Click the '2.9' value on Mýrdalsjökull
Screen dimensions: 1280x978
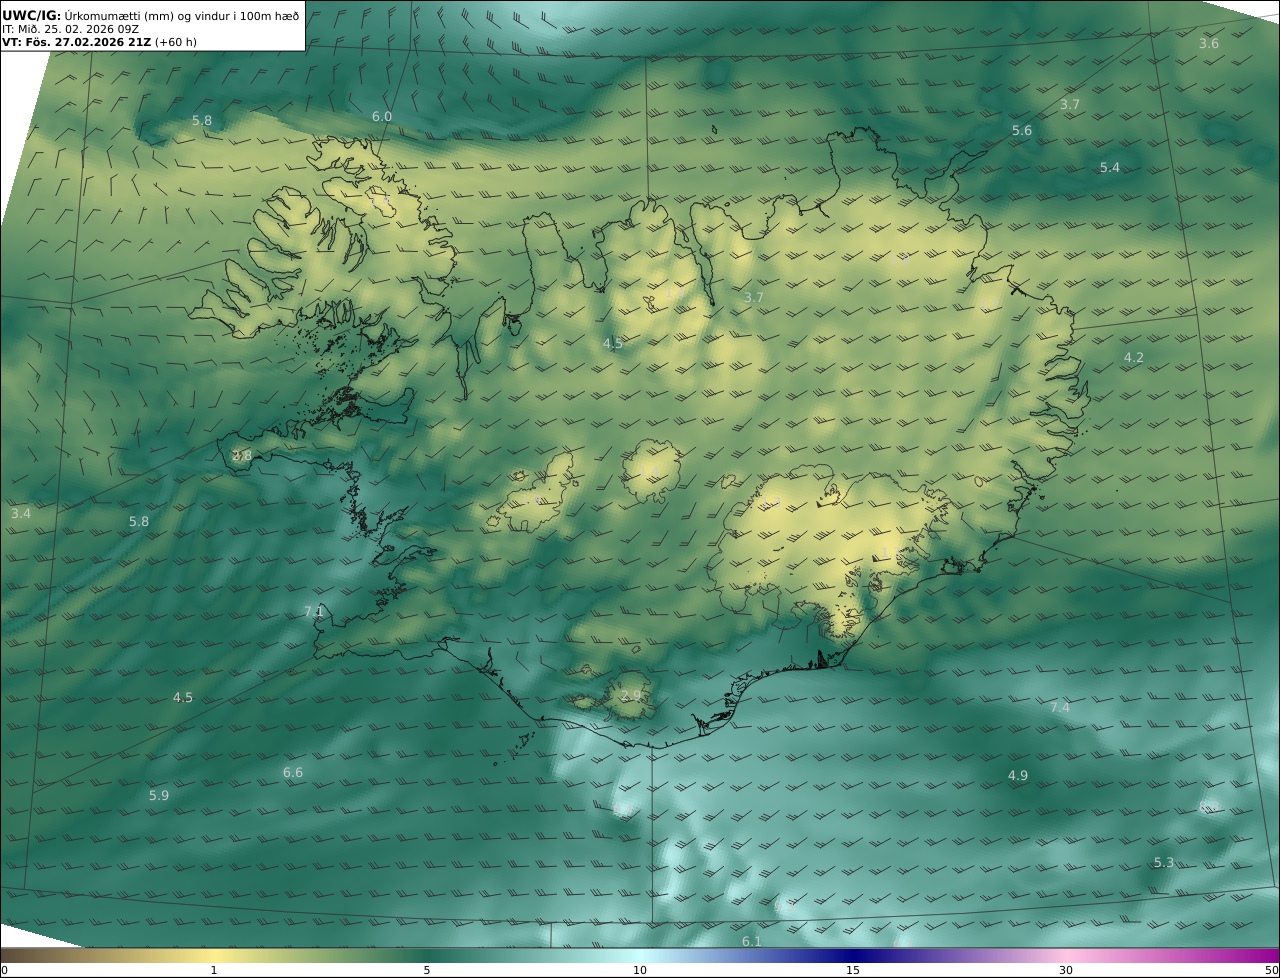tap(631, 696)
